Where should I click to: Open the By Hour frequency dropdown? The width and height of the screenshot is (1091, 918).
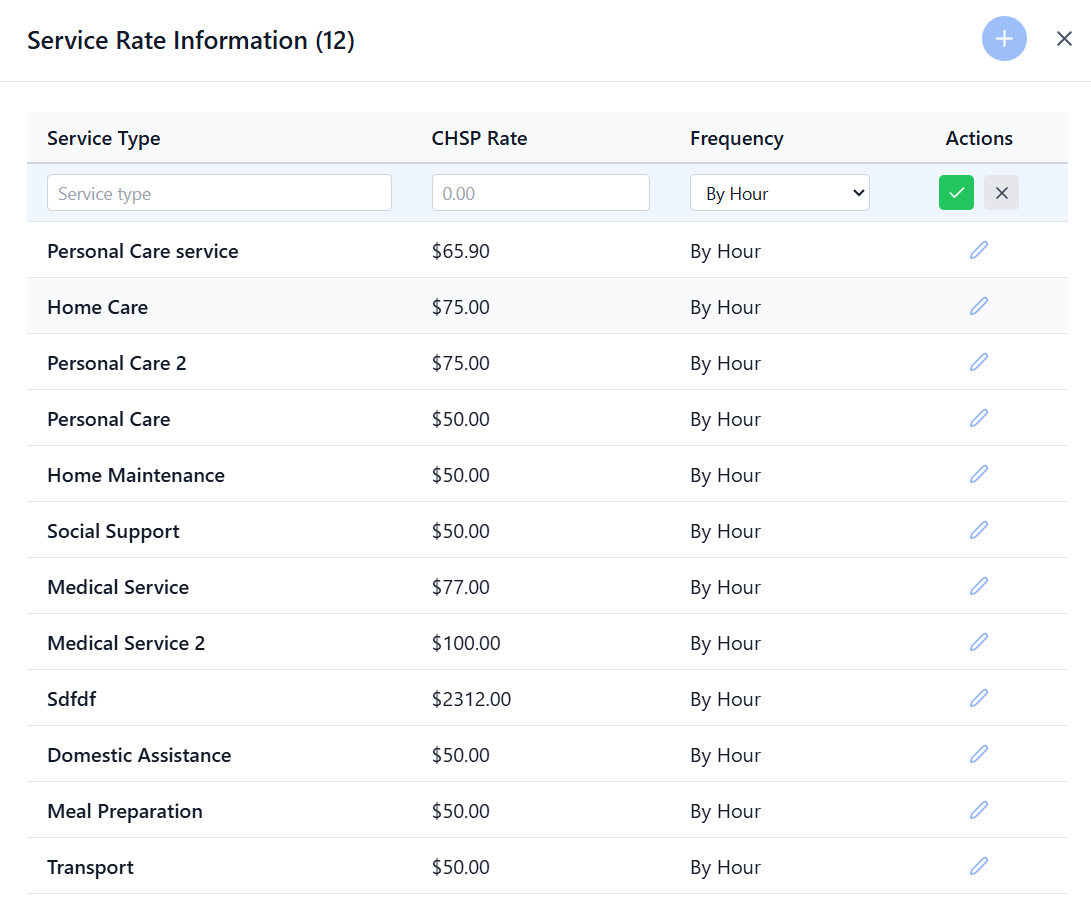point(779,193)
